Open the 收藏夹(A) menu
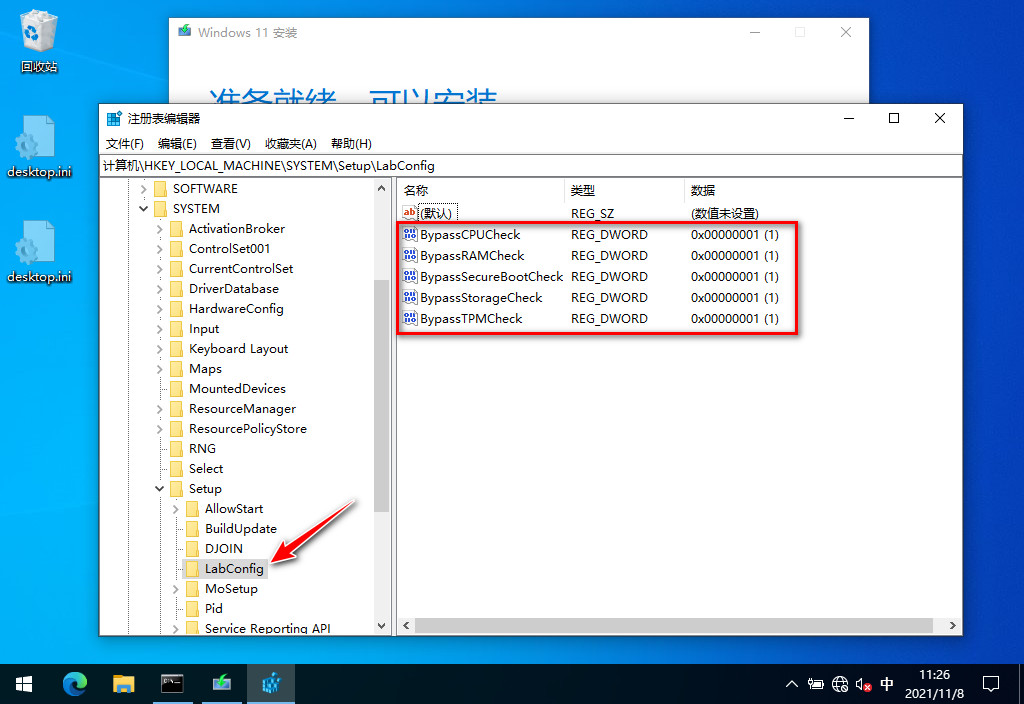This screenshot has height=704, width=1024. [291, 144]
